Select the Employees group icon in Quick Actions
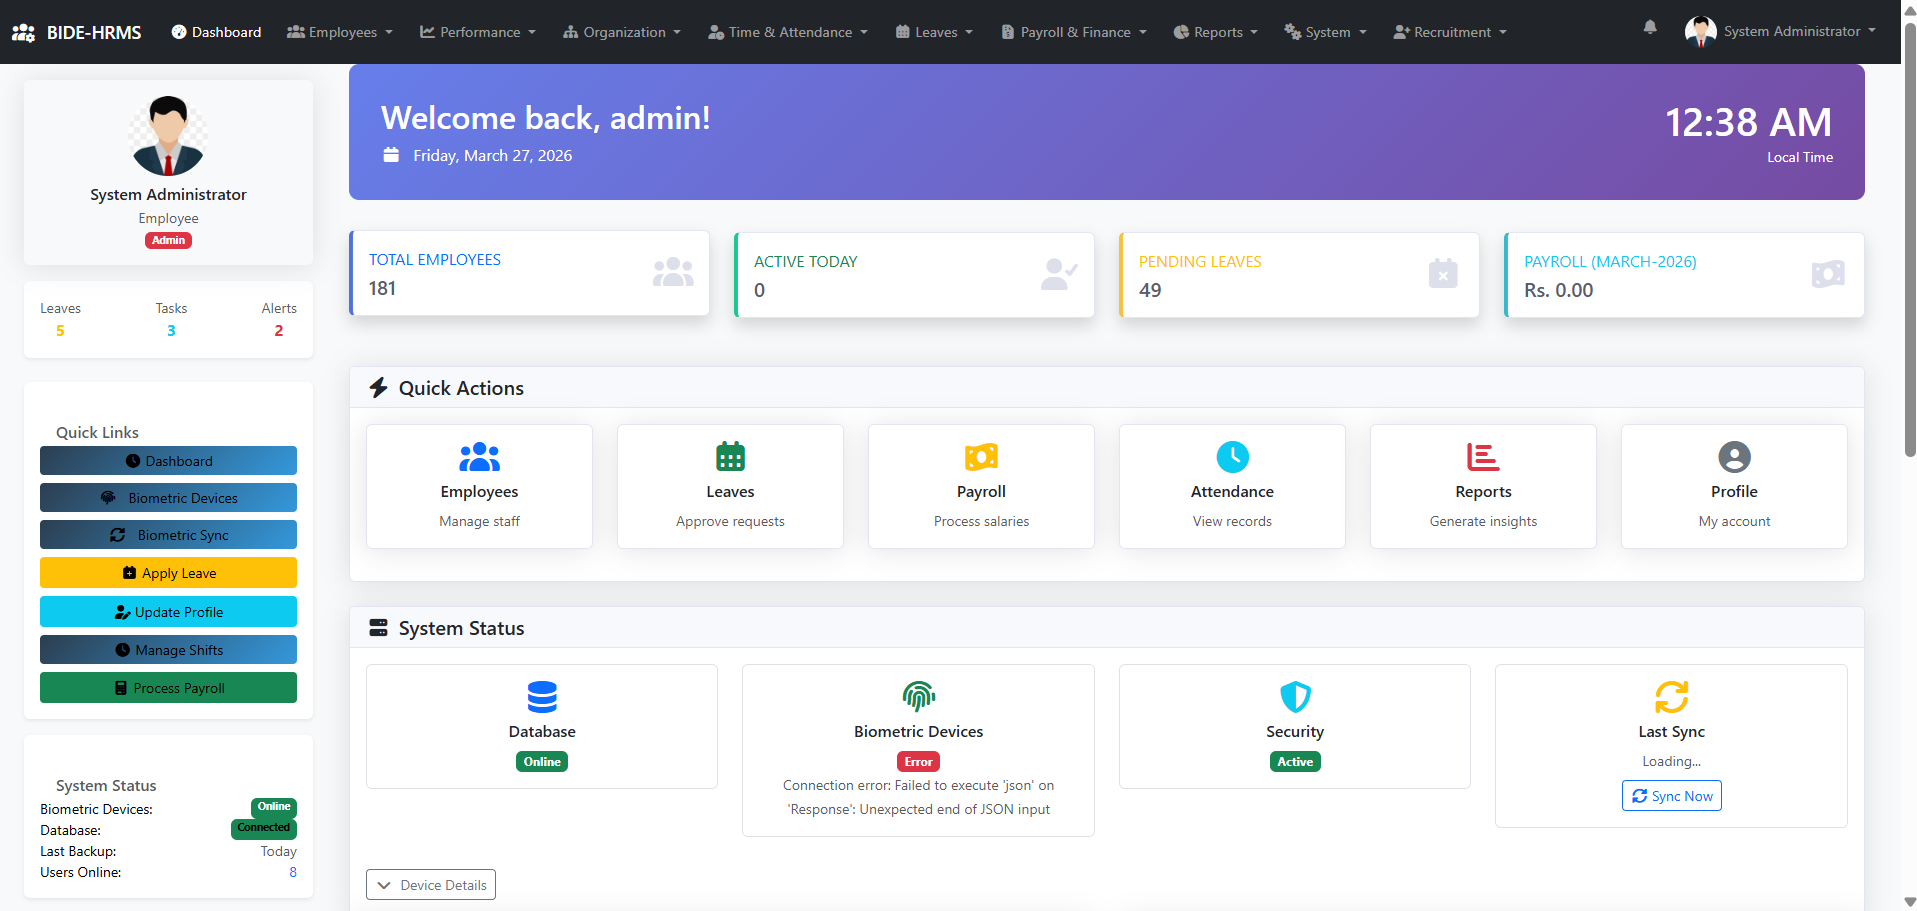Screen dimensions: 1917x911 tap(479, 457)
